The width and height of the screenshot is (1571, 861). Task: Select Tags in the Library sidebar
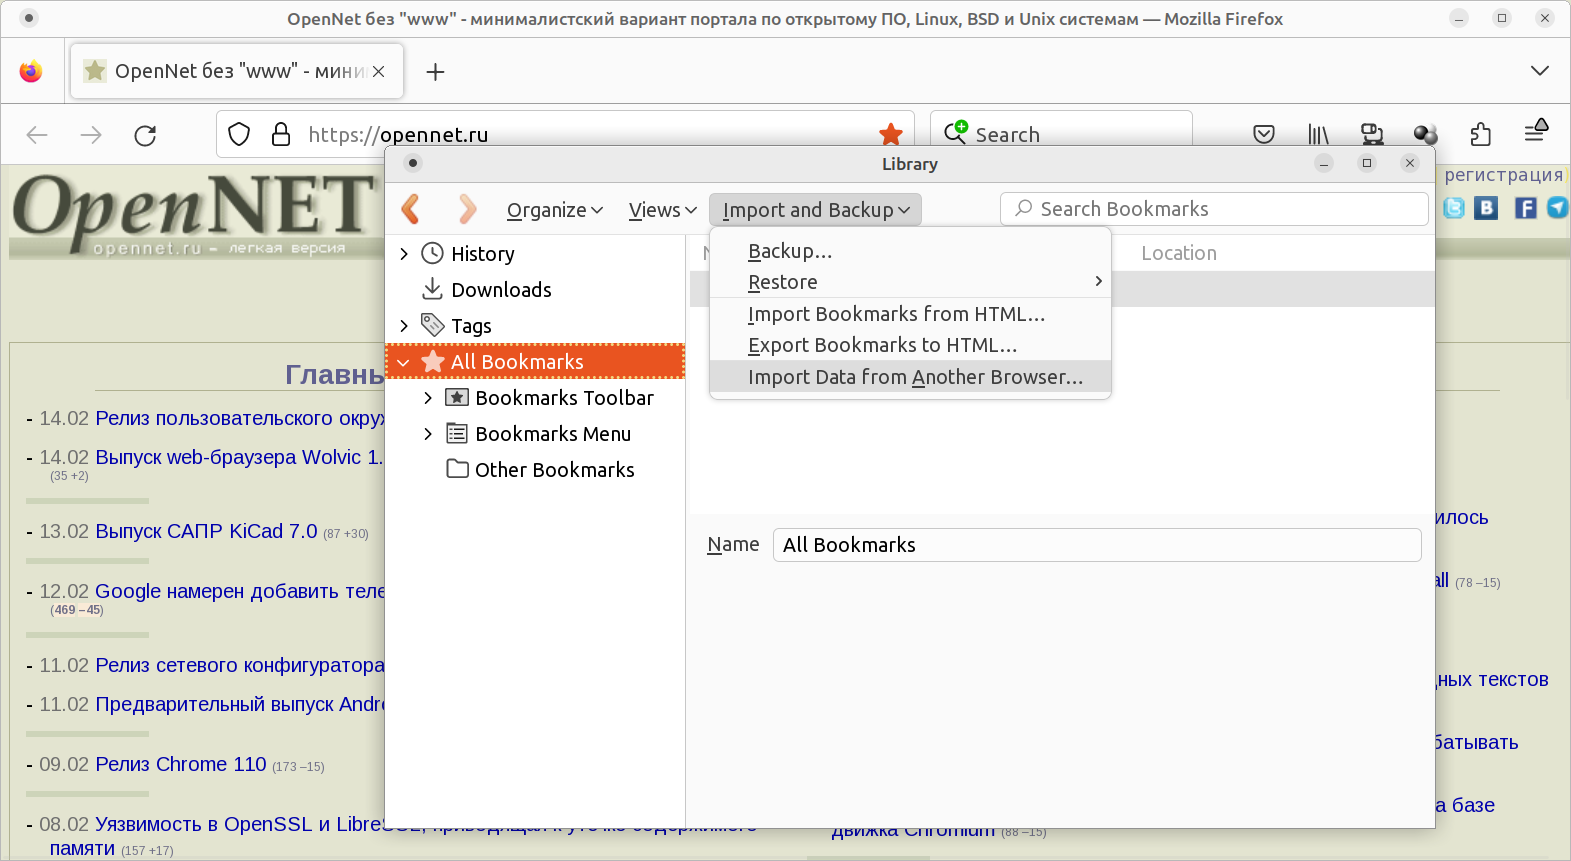[471, 326]
